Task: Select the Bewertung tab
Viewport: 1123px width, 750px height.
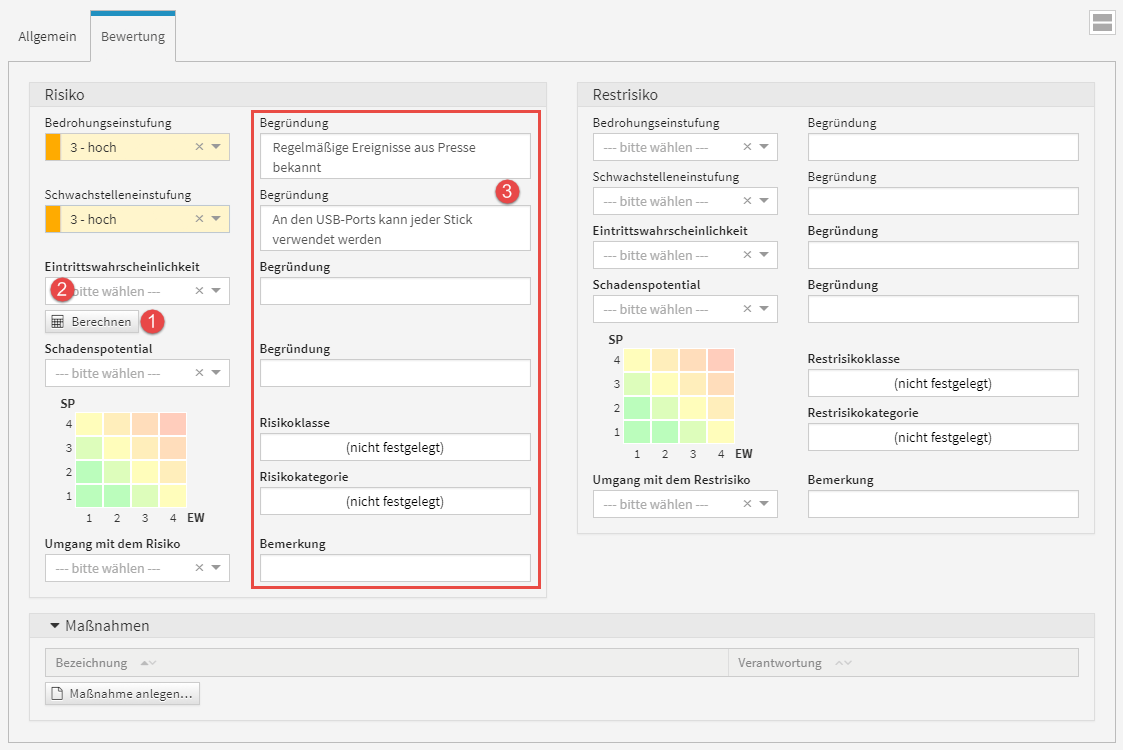Action: click(133, 37)
